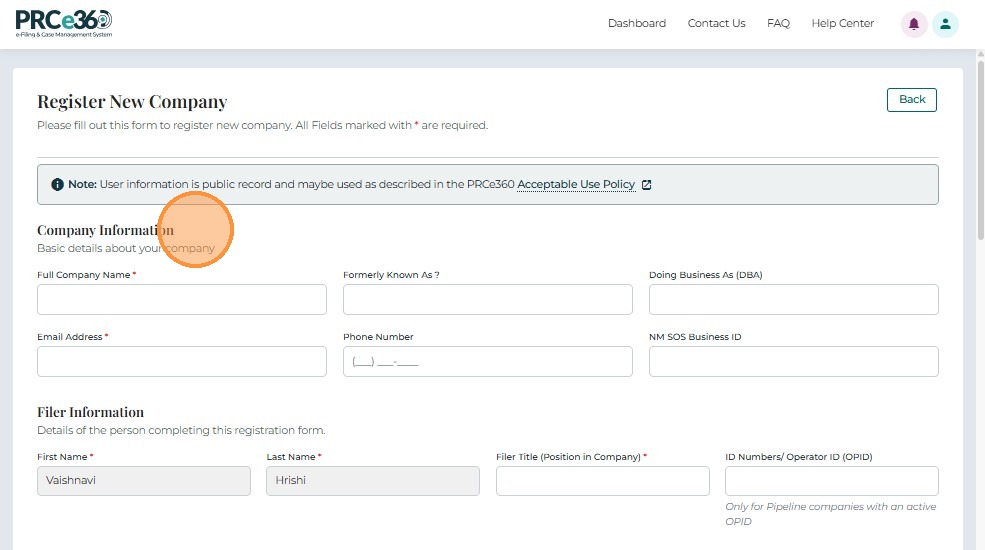
Task: Click the PRCe360 logo
Action: [x=64, y=24]
